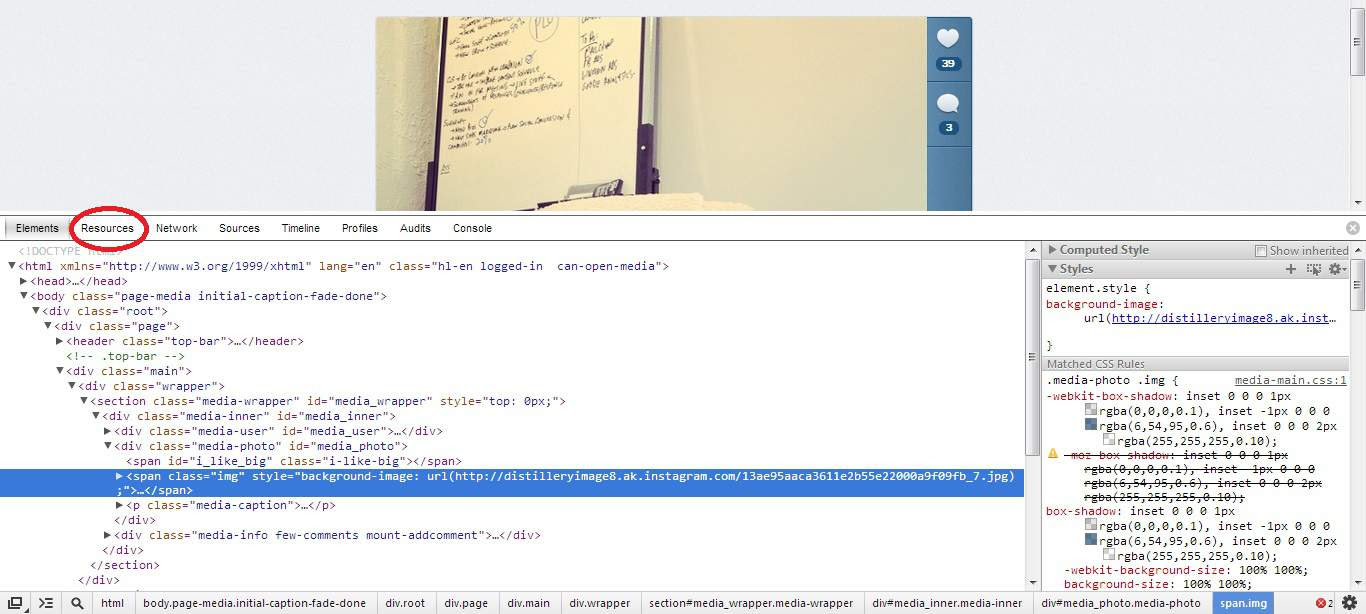Expand the header top-bar node

point(60,341)
